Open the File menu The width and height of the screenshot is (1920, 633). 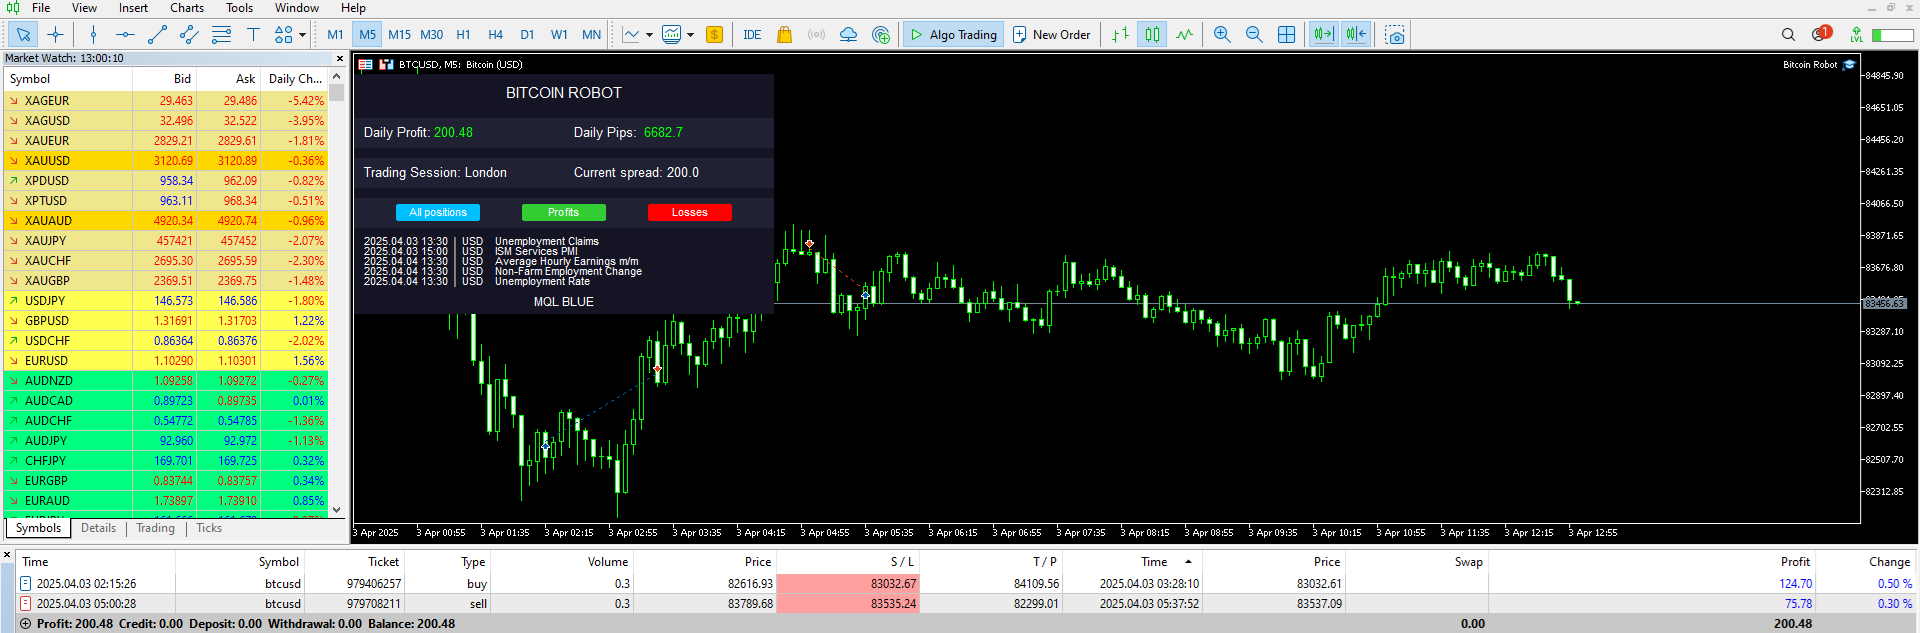click(x=41, y=8)
